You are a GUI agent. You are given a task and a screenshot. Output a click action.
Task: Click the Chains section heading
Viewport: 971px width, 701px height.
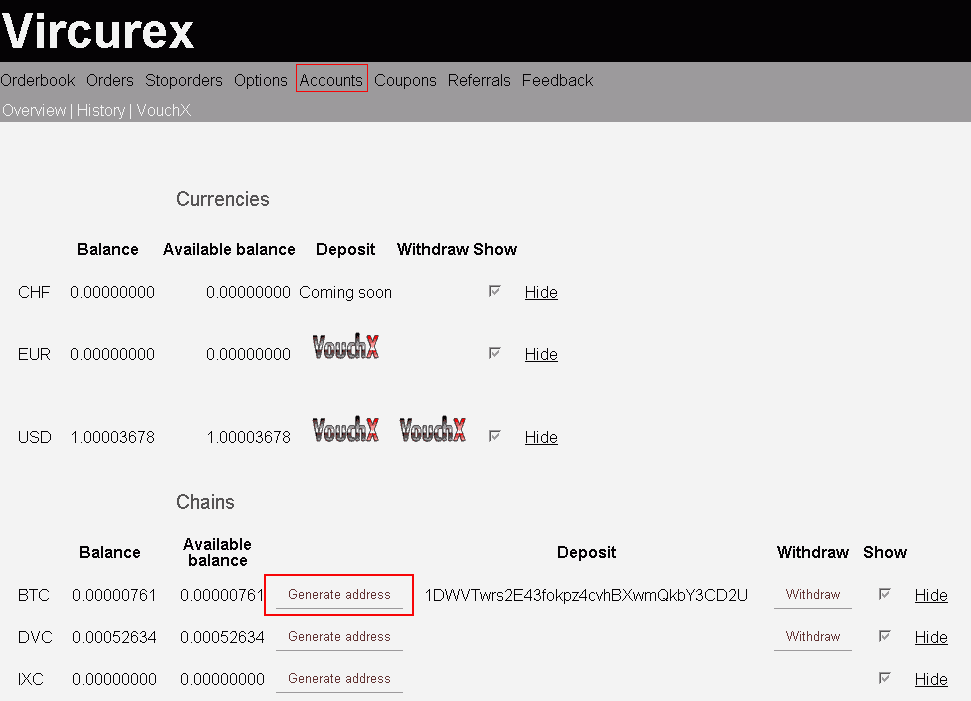[x=205, y=502]
